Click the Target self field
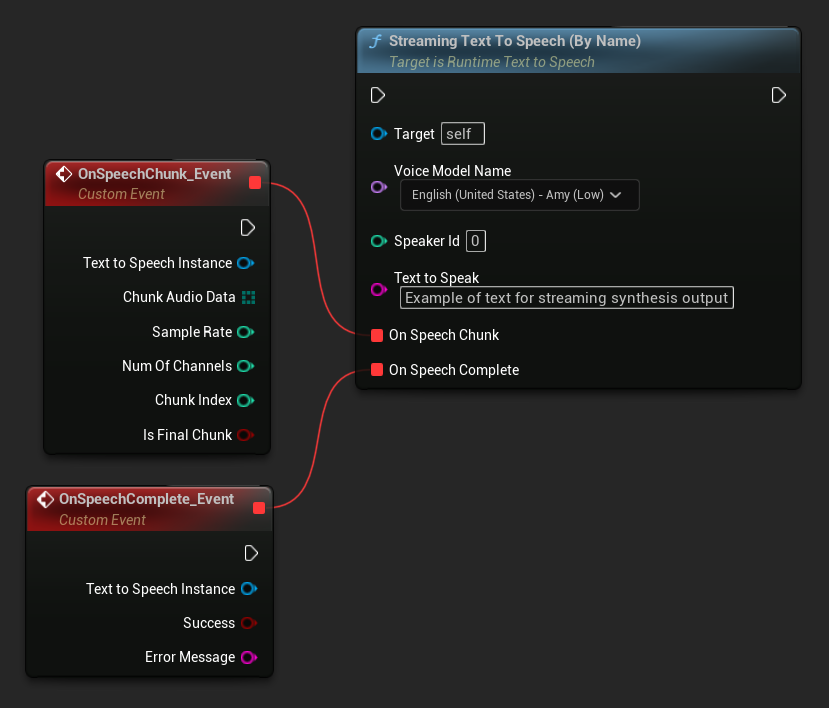 (463, 134)
